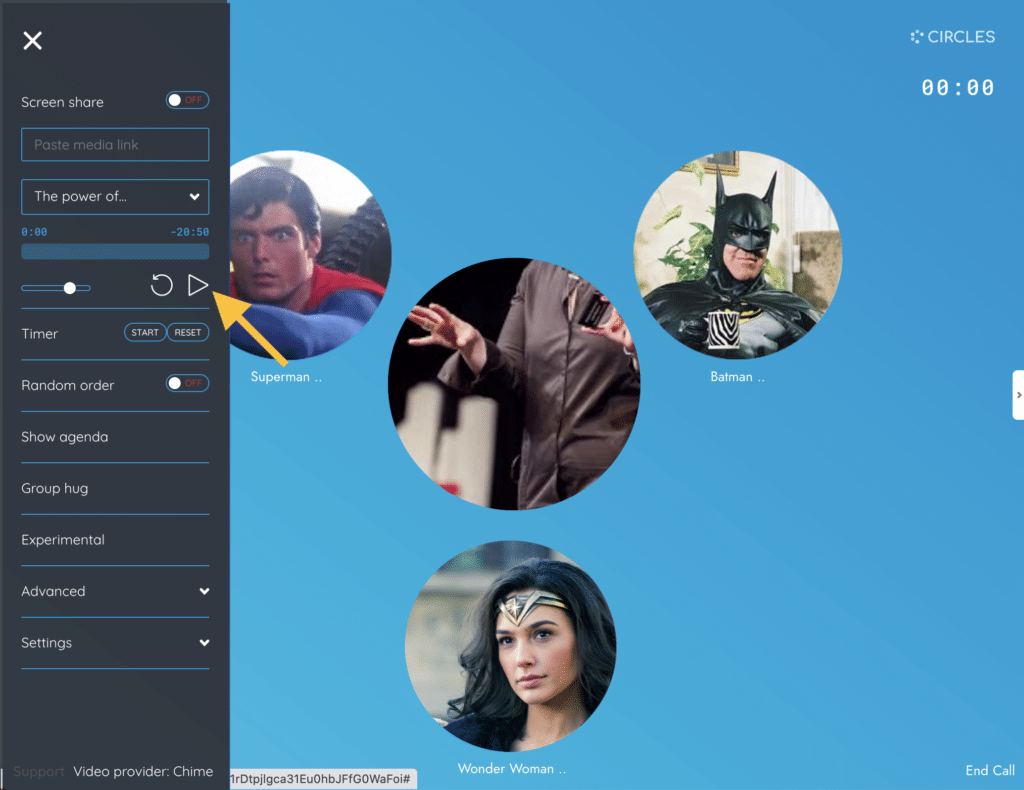1024x790 pixels.
Task: Click the 'Batman ..' name label
Action: [737, 377]
